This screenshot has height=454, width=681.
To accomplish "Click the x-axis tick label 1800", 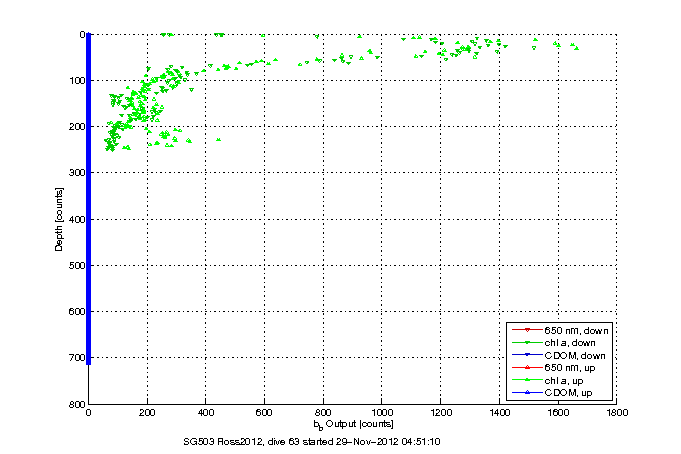I will [x=617, y=413].
